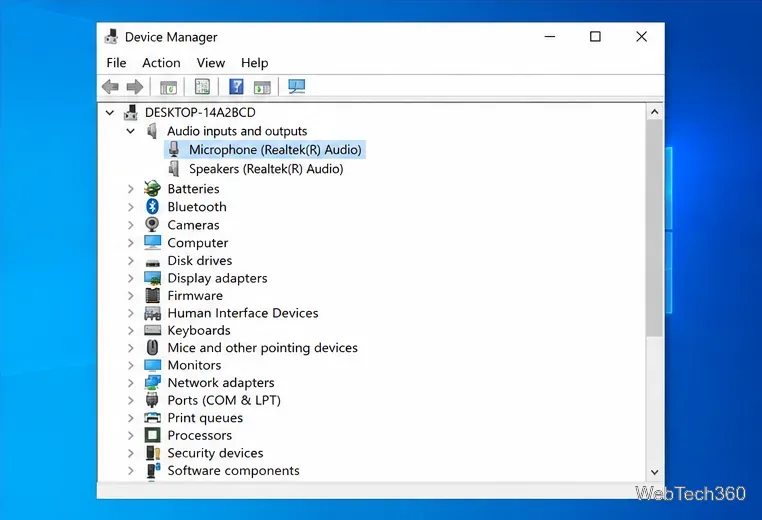Click the Monitors category icon
Image resolution: width=762 pixels, height=520 pixels.
tap(153, 365)
